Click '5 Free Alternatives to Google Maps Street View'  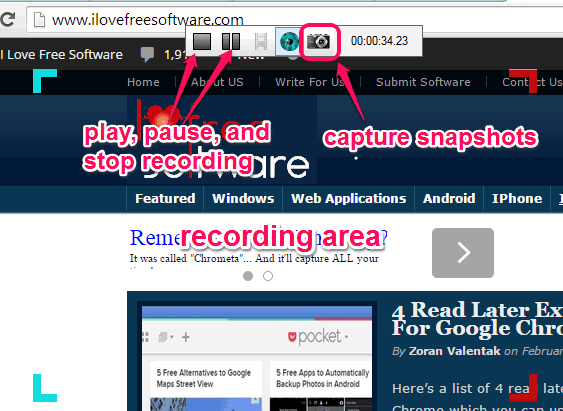point(204,378)
